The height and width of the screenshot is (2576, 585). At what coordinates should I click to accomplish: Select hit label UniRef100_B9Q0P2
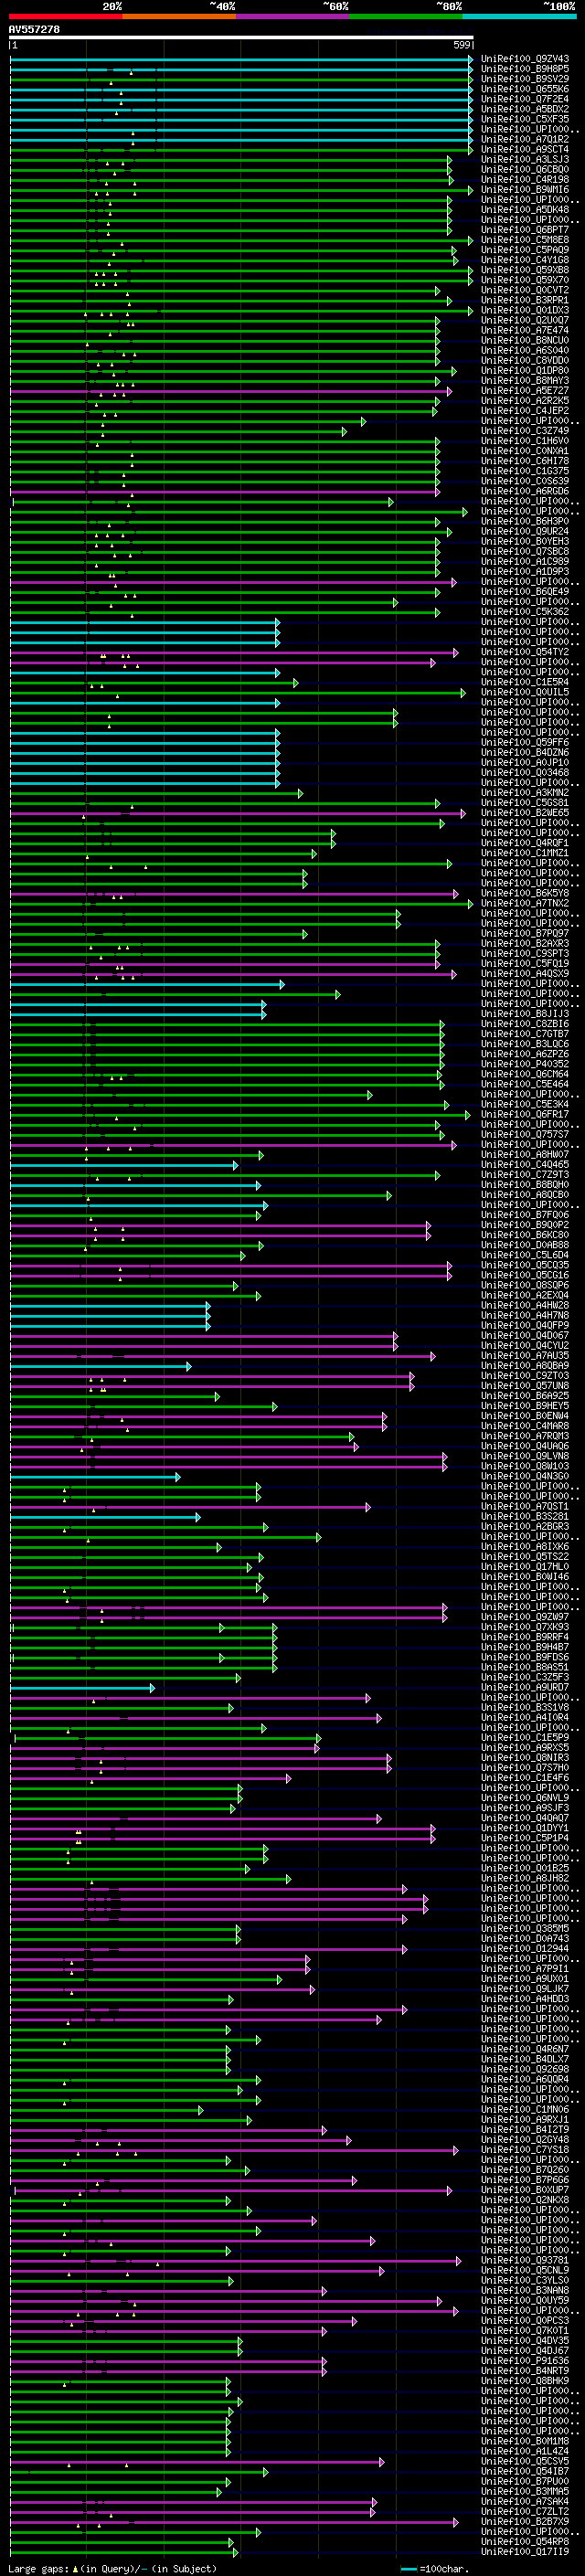pos(525,1225)
